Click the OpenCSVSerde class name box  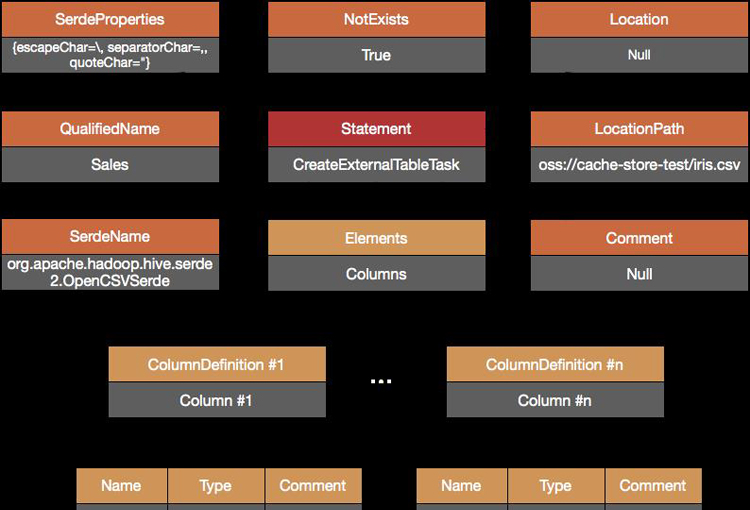tap(110, 272)
